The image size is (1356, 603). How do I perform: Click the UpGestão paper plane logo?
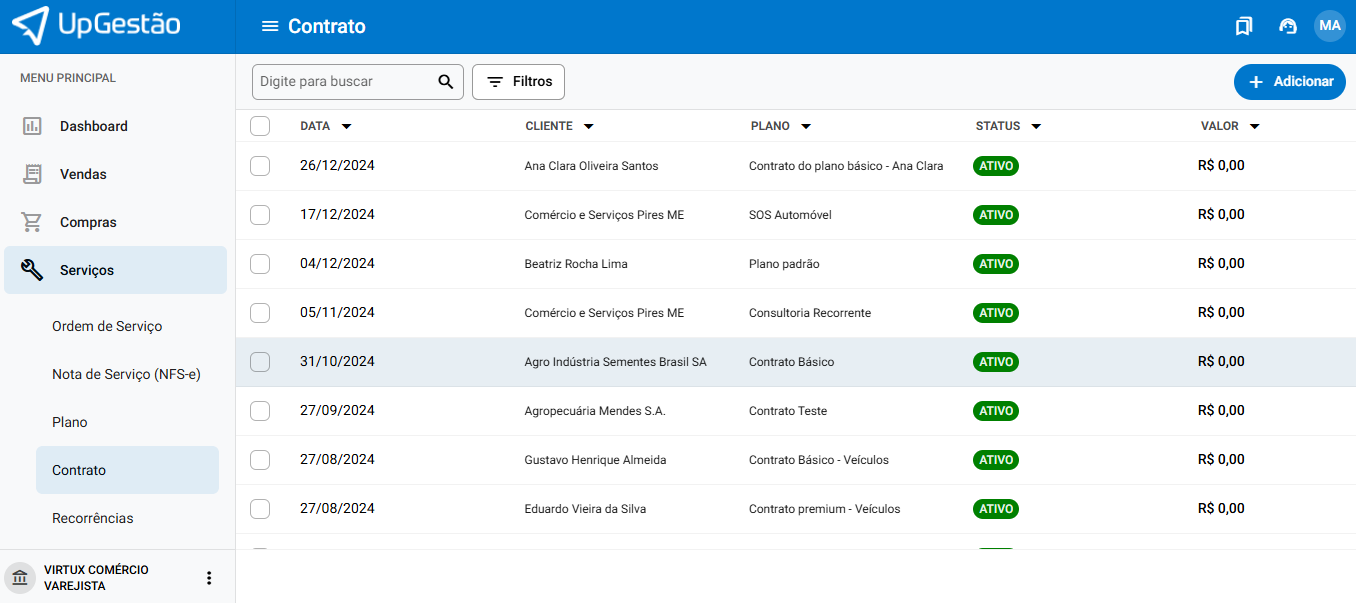click(30, 25)
